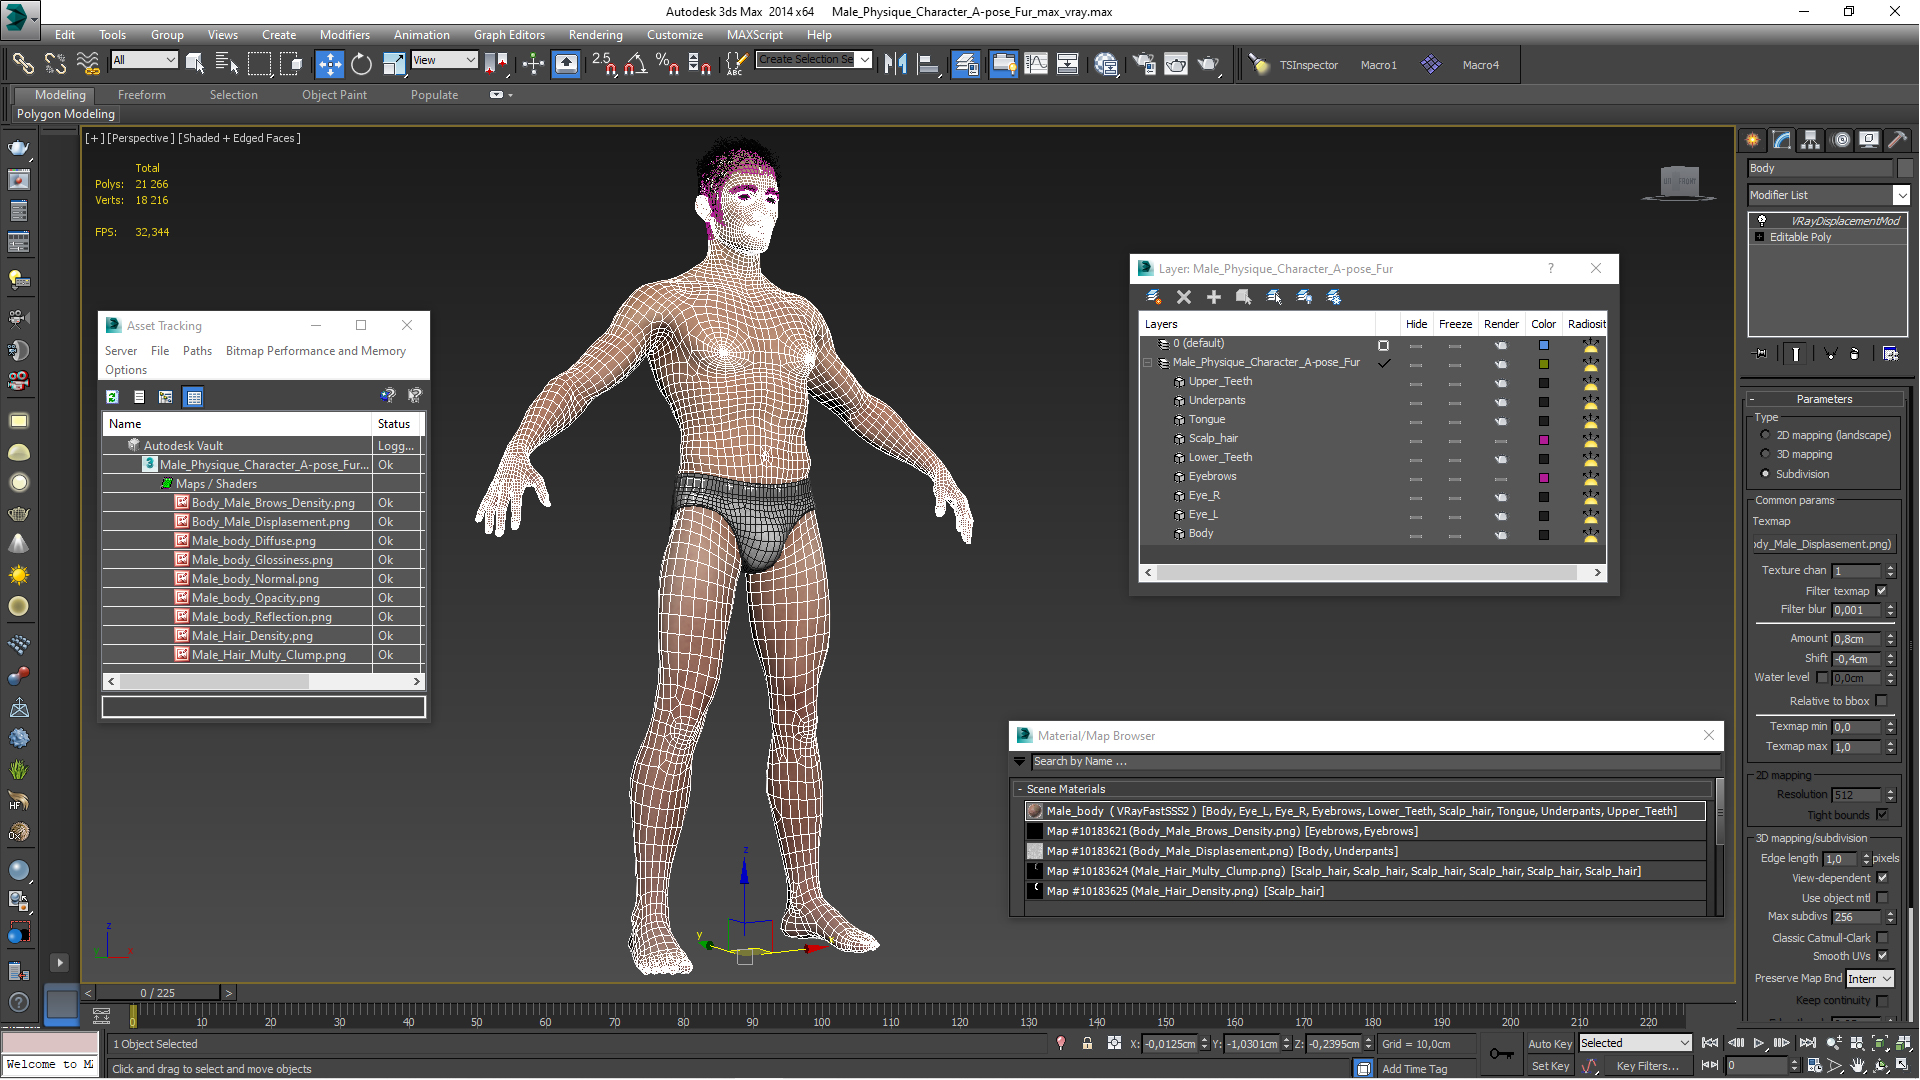
Task: Enable the Relative to bbox checkbox
Action: 1882,701
